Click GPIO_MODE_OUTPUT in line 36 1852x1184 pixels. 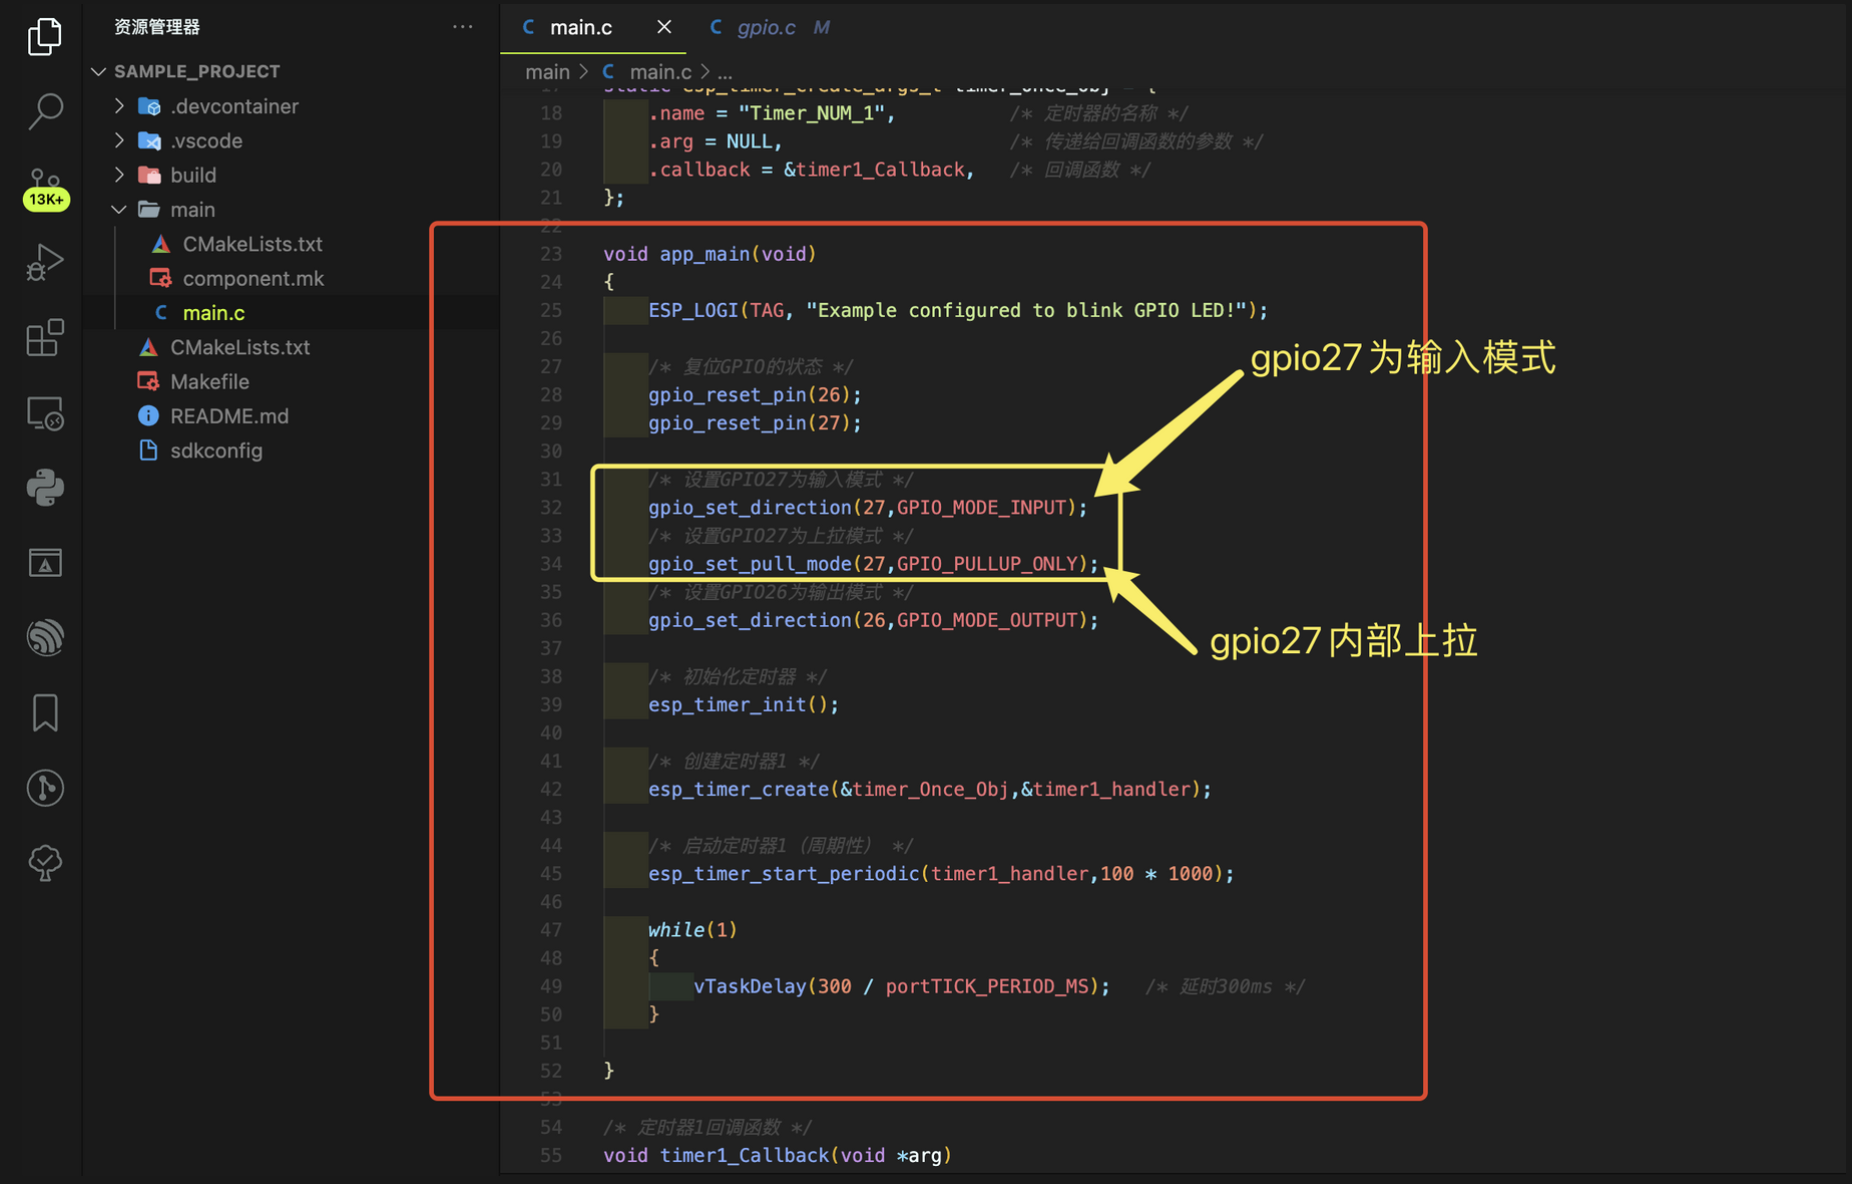point(987,620)
